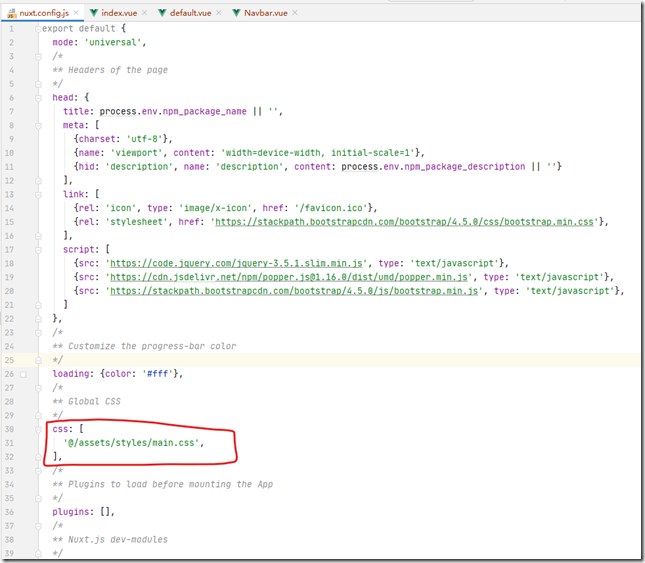Close the nuxt.config.js tab
Viewport: 645px width, 563px height.
(76, 13)
